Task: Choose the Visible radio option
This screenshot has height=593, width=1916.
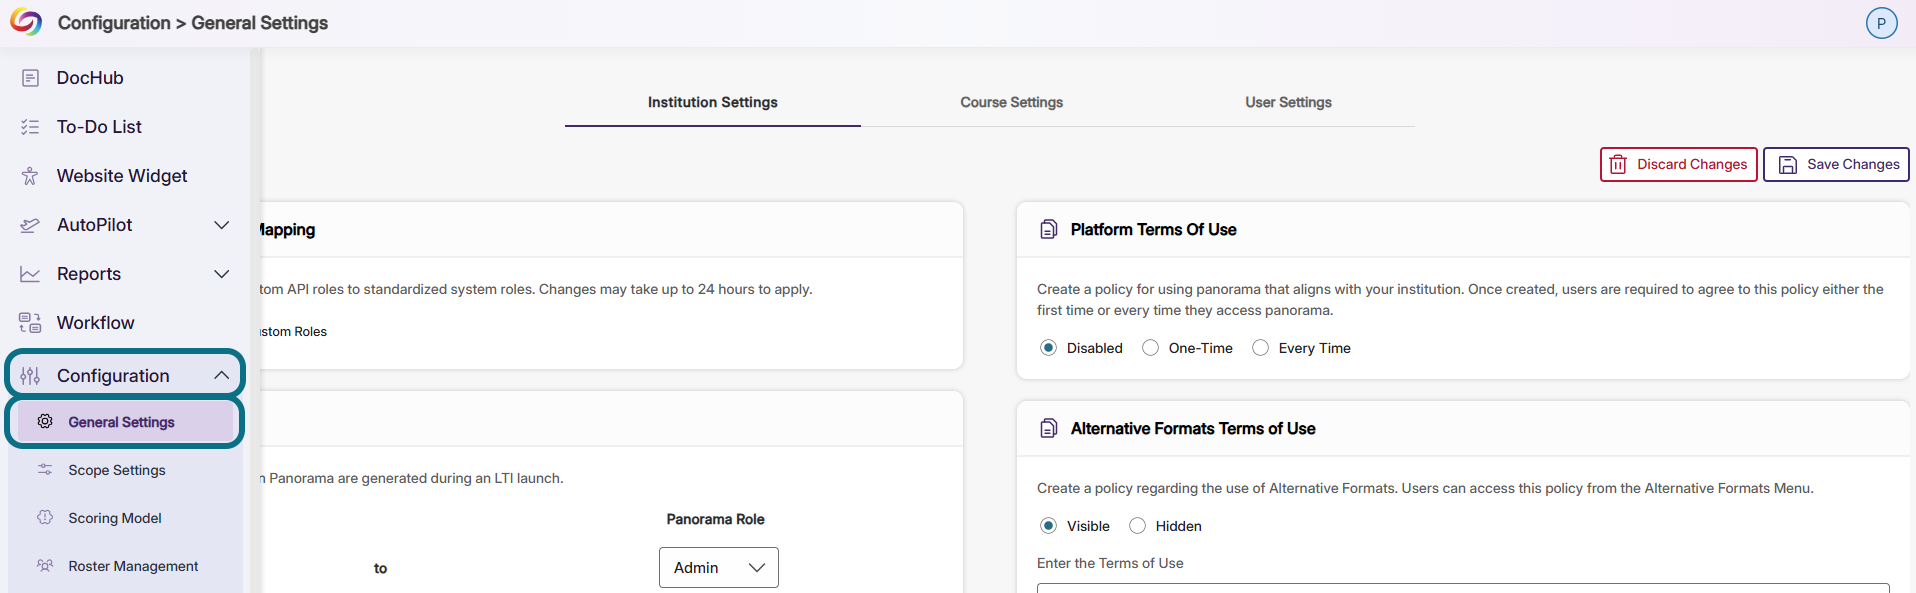Action: click(x=1048, y=526)
